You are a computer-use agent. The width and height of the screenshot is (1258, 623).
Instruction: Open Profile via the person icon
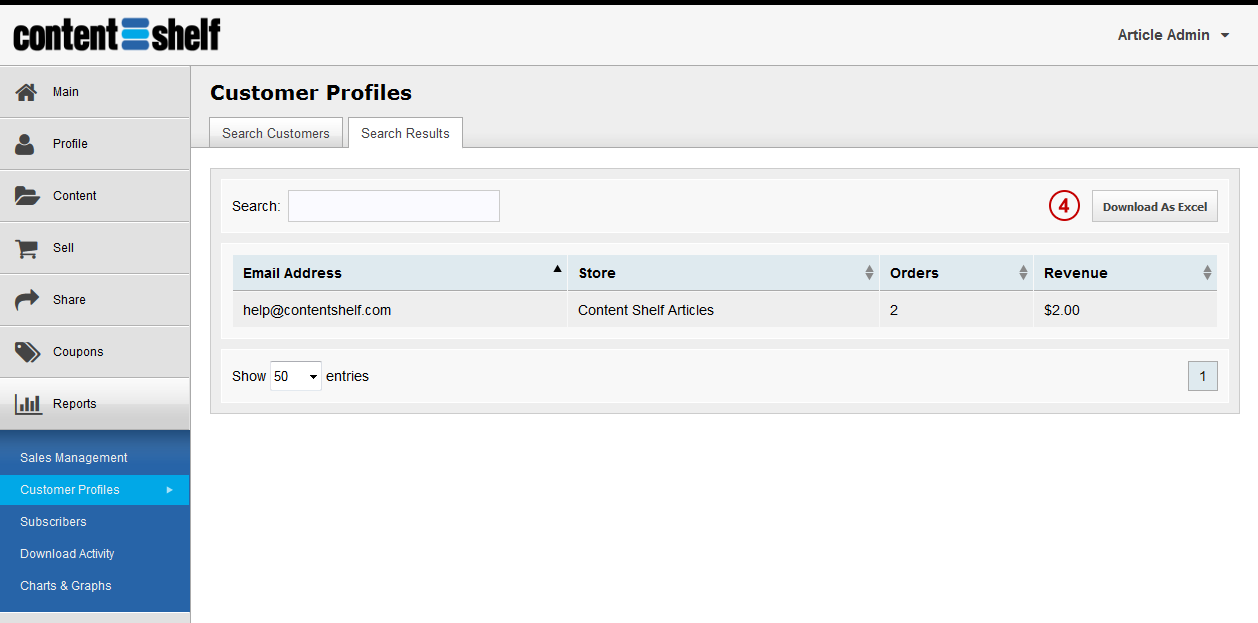(x=25, y=144)
